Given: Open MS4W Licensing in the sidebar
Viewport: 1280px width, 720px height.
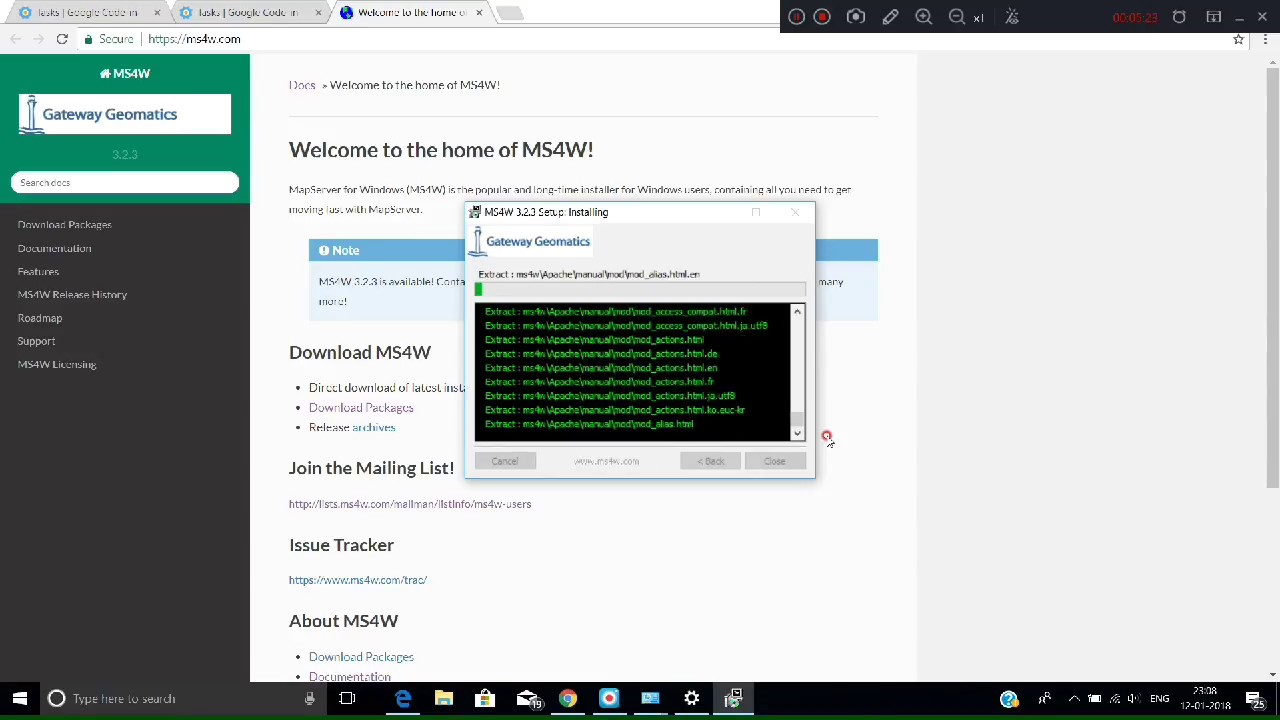Looking at the screenshot, I should pyautogui.click(x=57, y=364).
